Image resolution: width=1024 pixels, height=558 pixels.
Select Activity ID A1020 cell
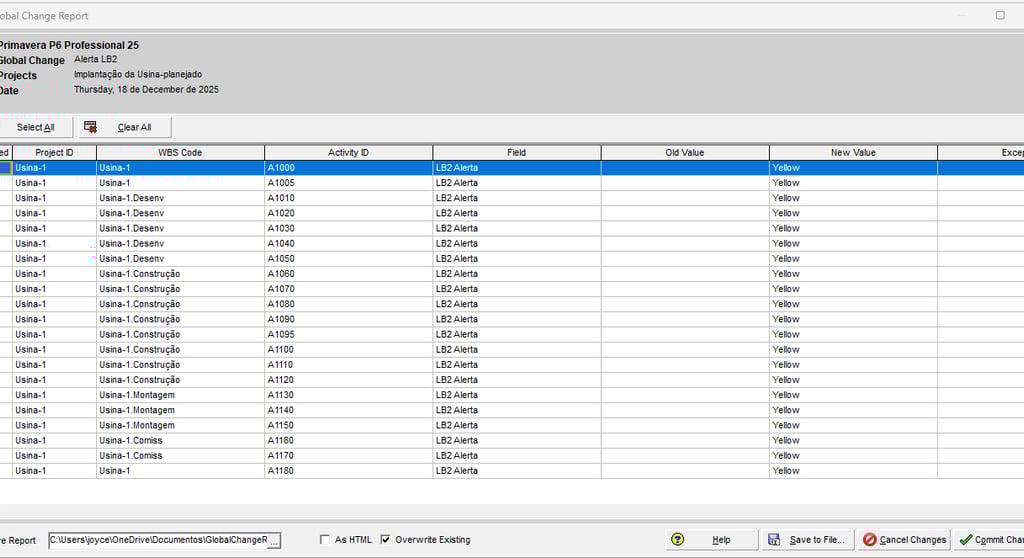tap(349, 213)
